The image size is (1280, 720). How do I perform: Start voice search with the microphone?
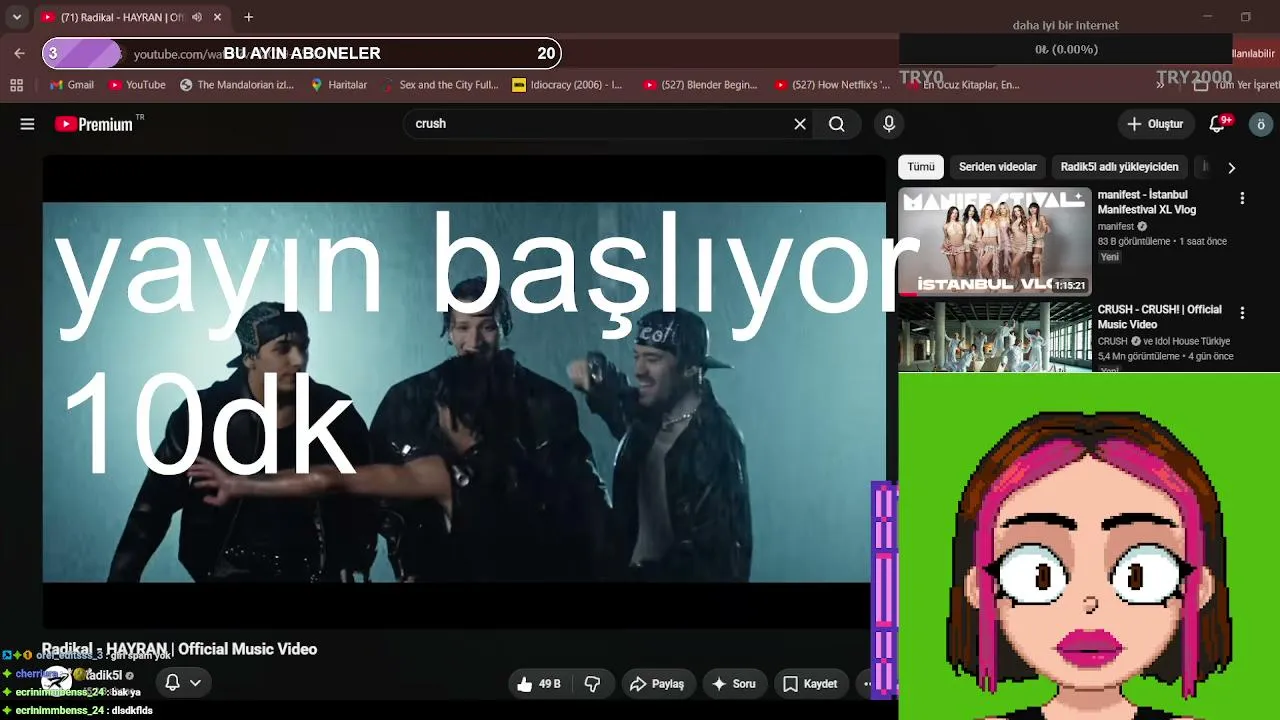click(x=889, y=124)
